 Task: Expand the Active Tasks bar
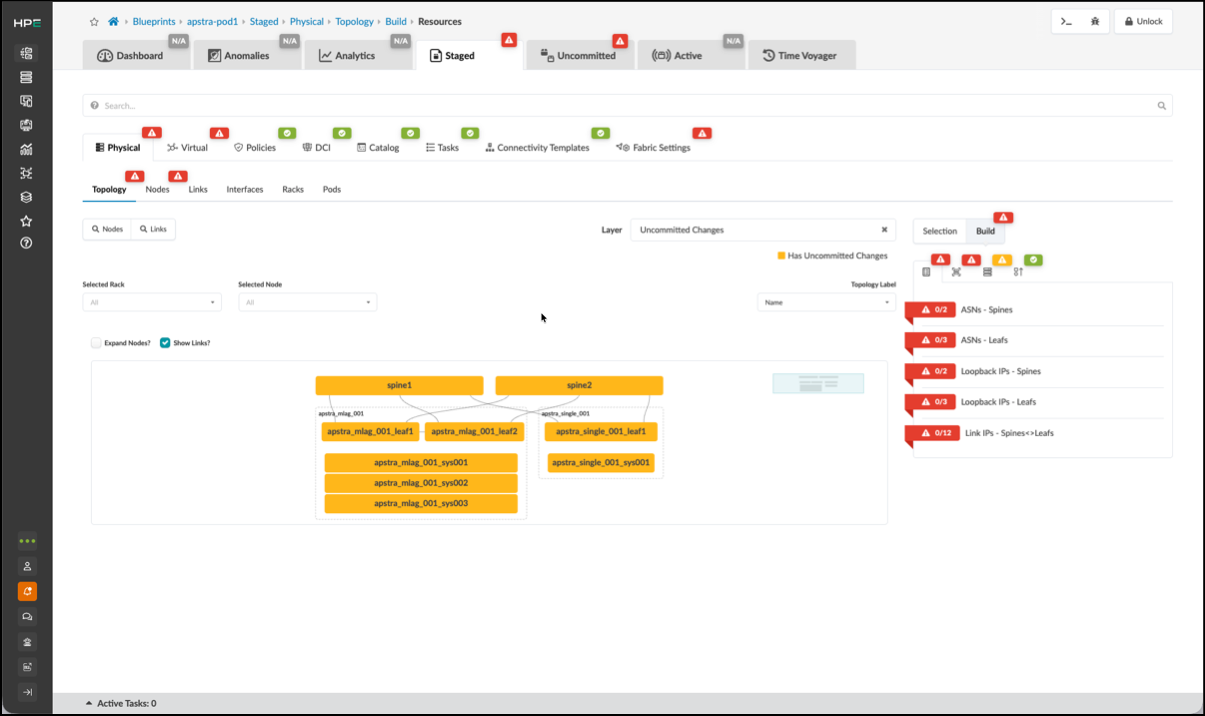pyautogui.click(x=120, y=704)
